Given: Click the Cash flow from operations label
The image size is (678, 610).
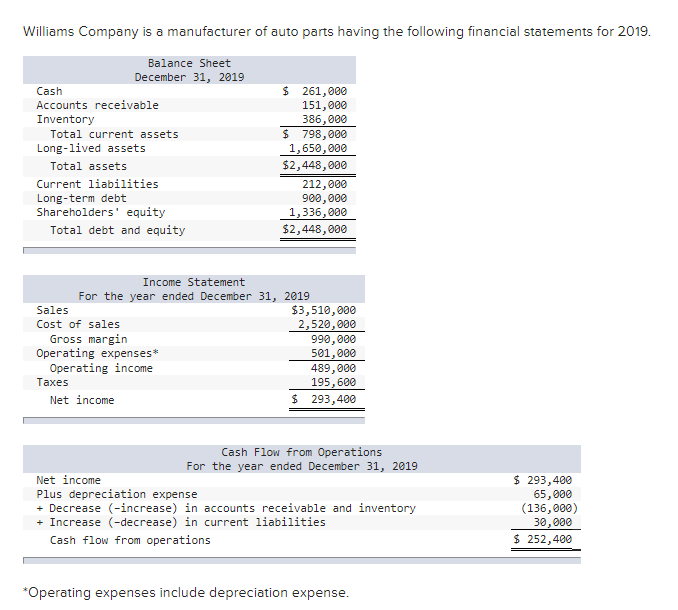Looking at the screenshot, I should point(130,540).
